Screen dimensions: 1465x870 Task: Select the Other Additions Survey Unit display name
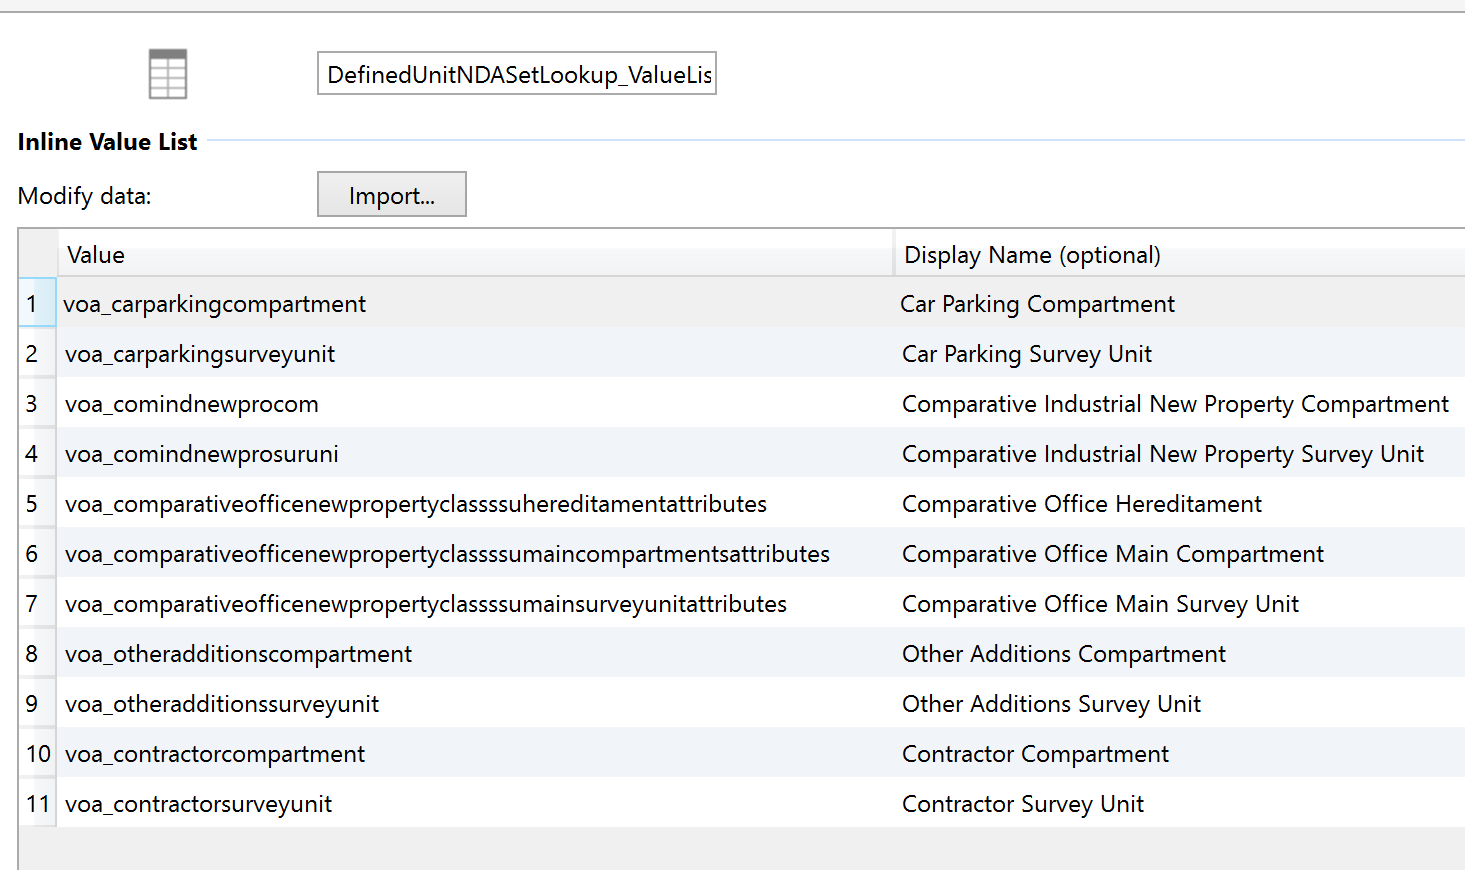click(x=1051, y=703)
